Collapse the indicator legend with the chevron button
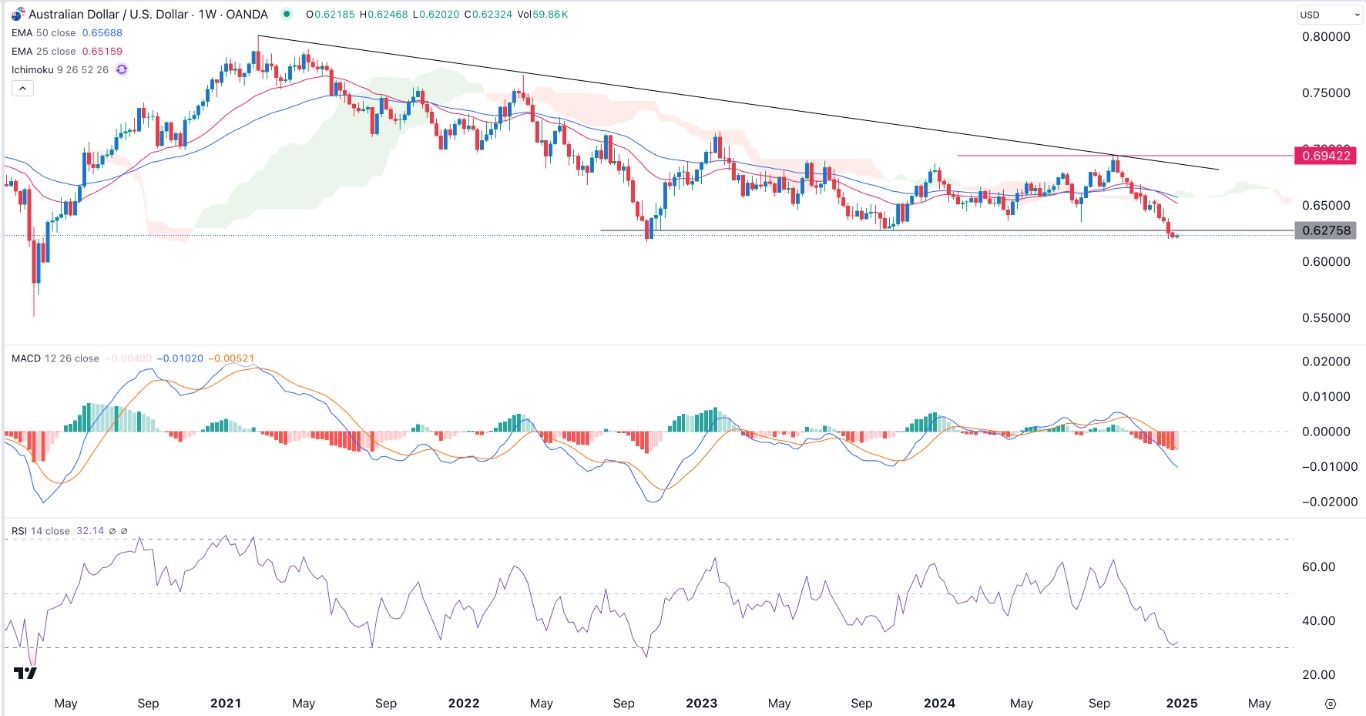The image size is (1366, 716). [x=22, y=88]
